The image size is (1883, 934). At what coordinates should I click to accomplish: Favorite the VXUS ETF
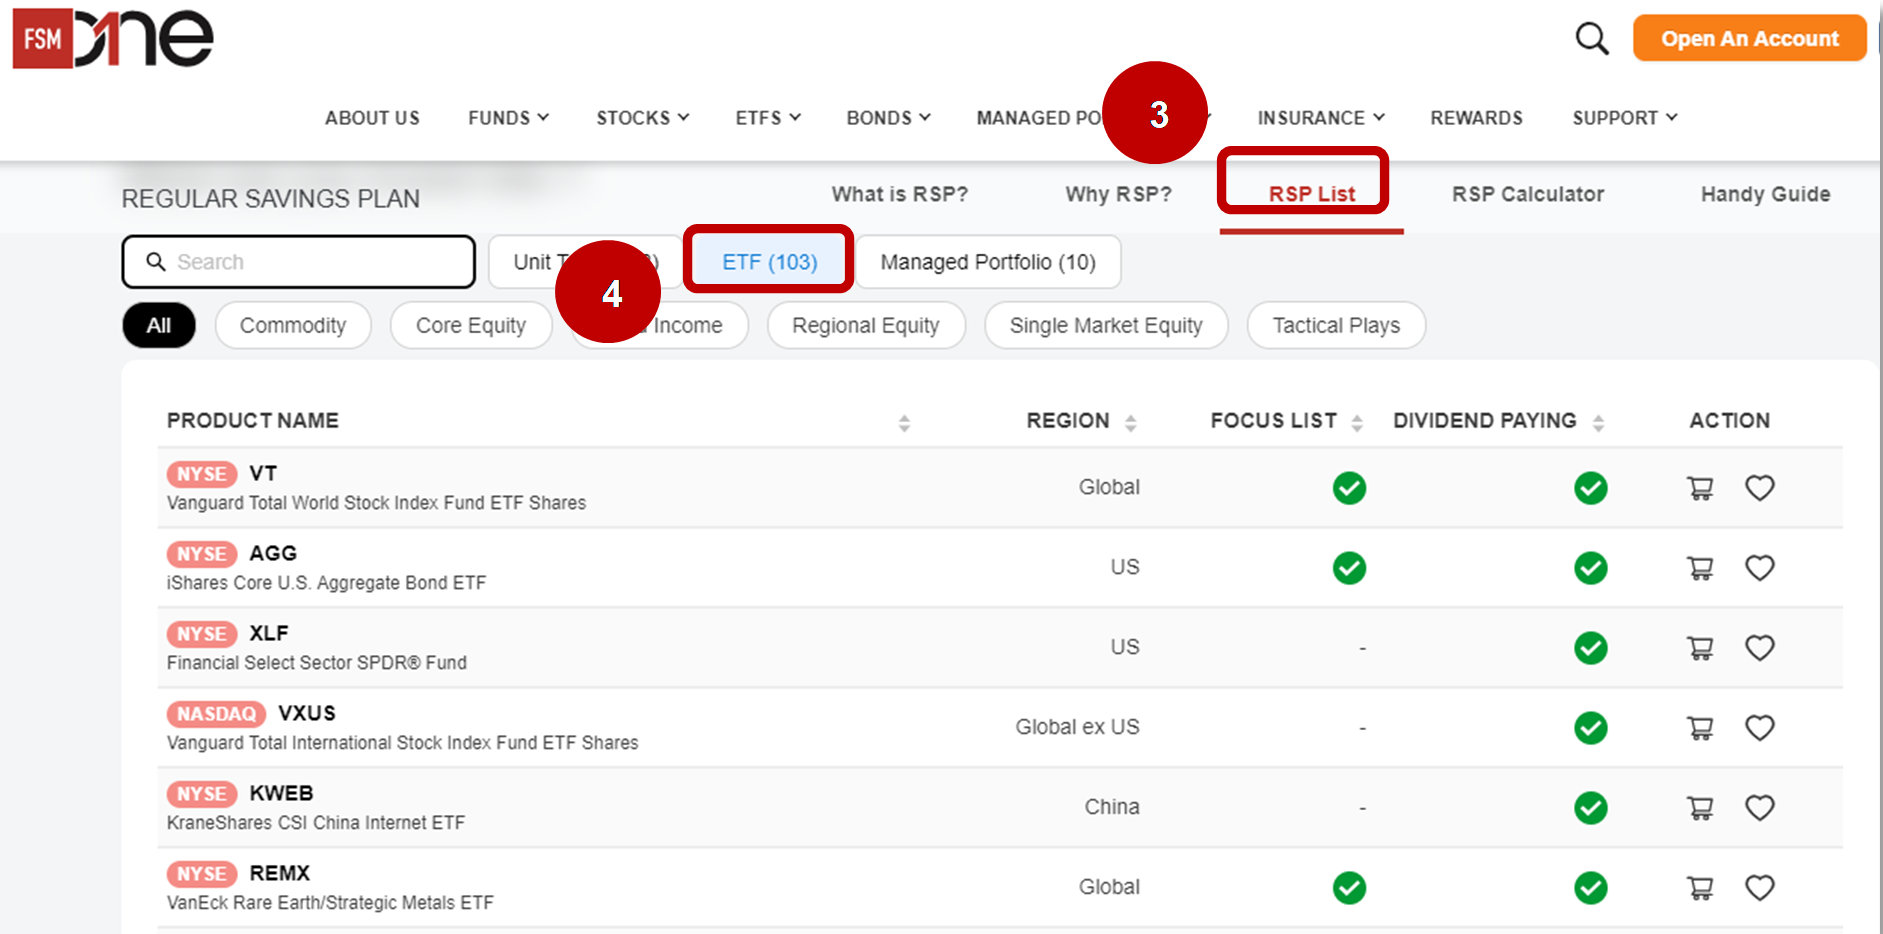click(1760, 728)
